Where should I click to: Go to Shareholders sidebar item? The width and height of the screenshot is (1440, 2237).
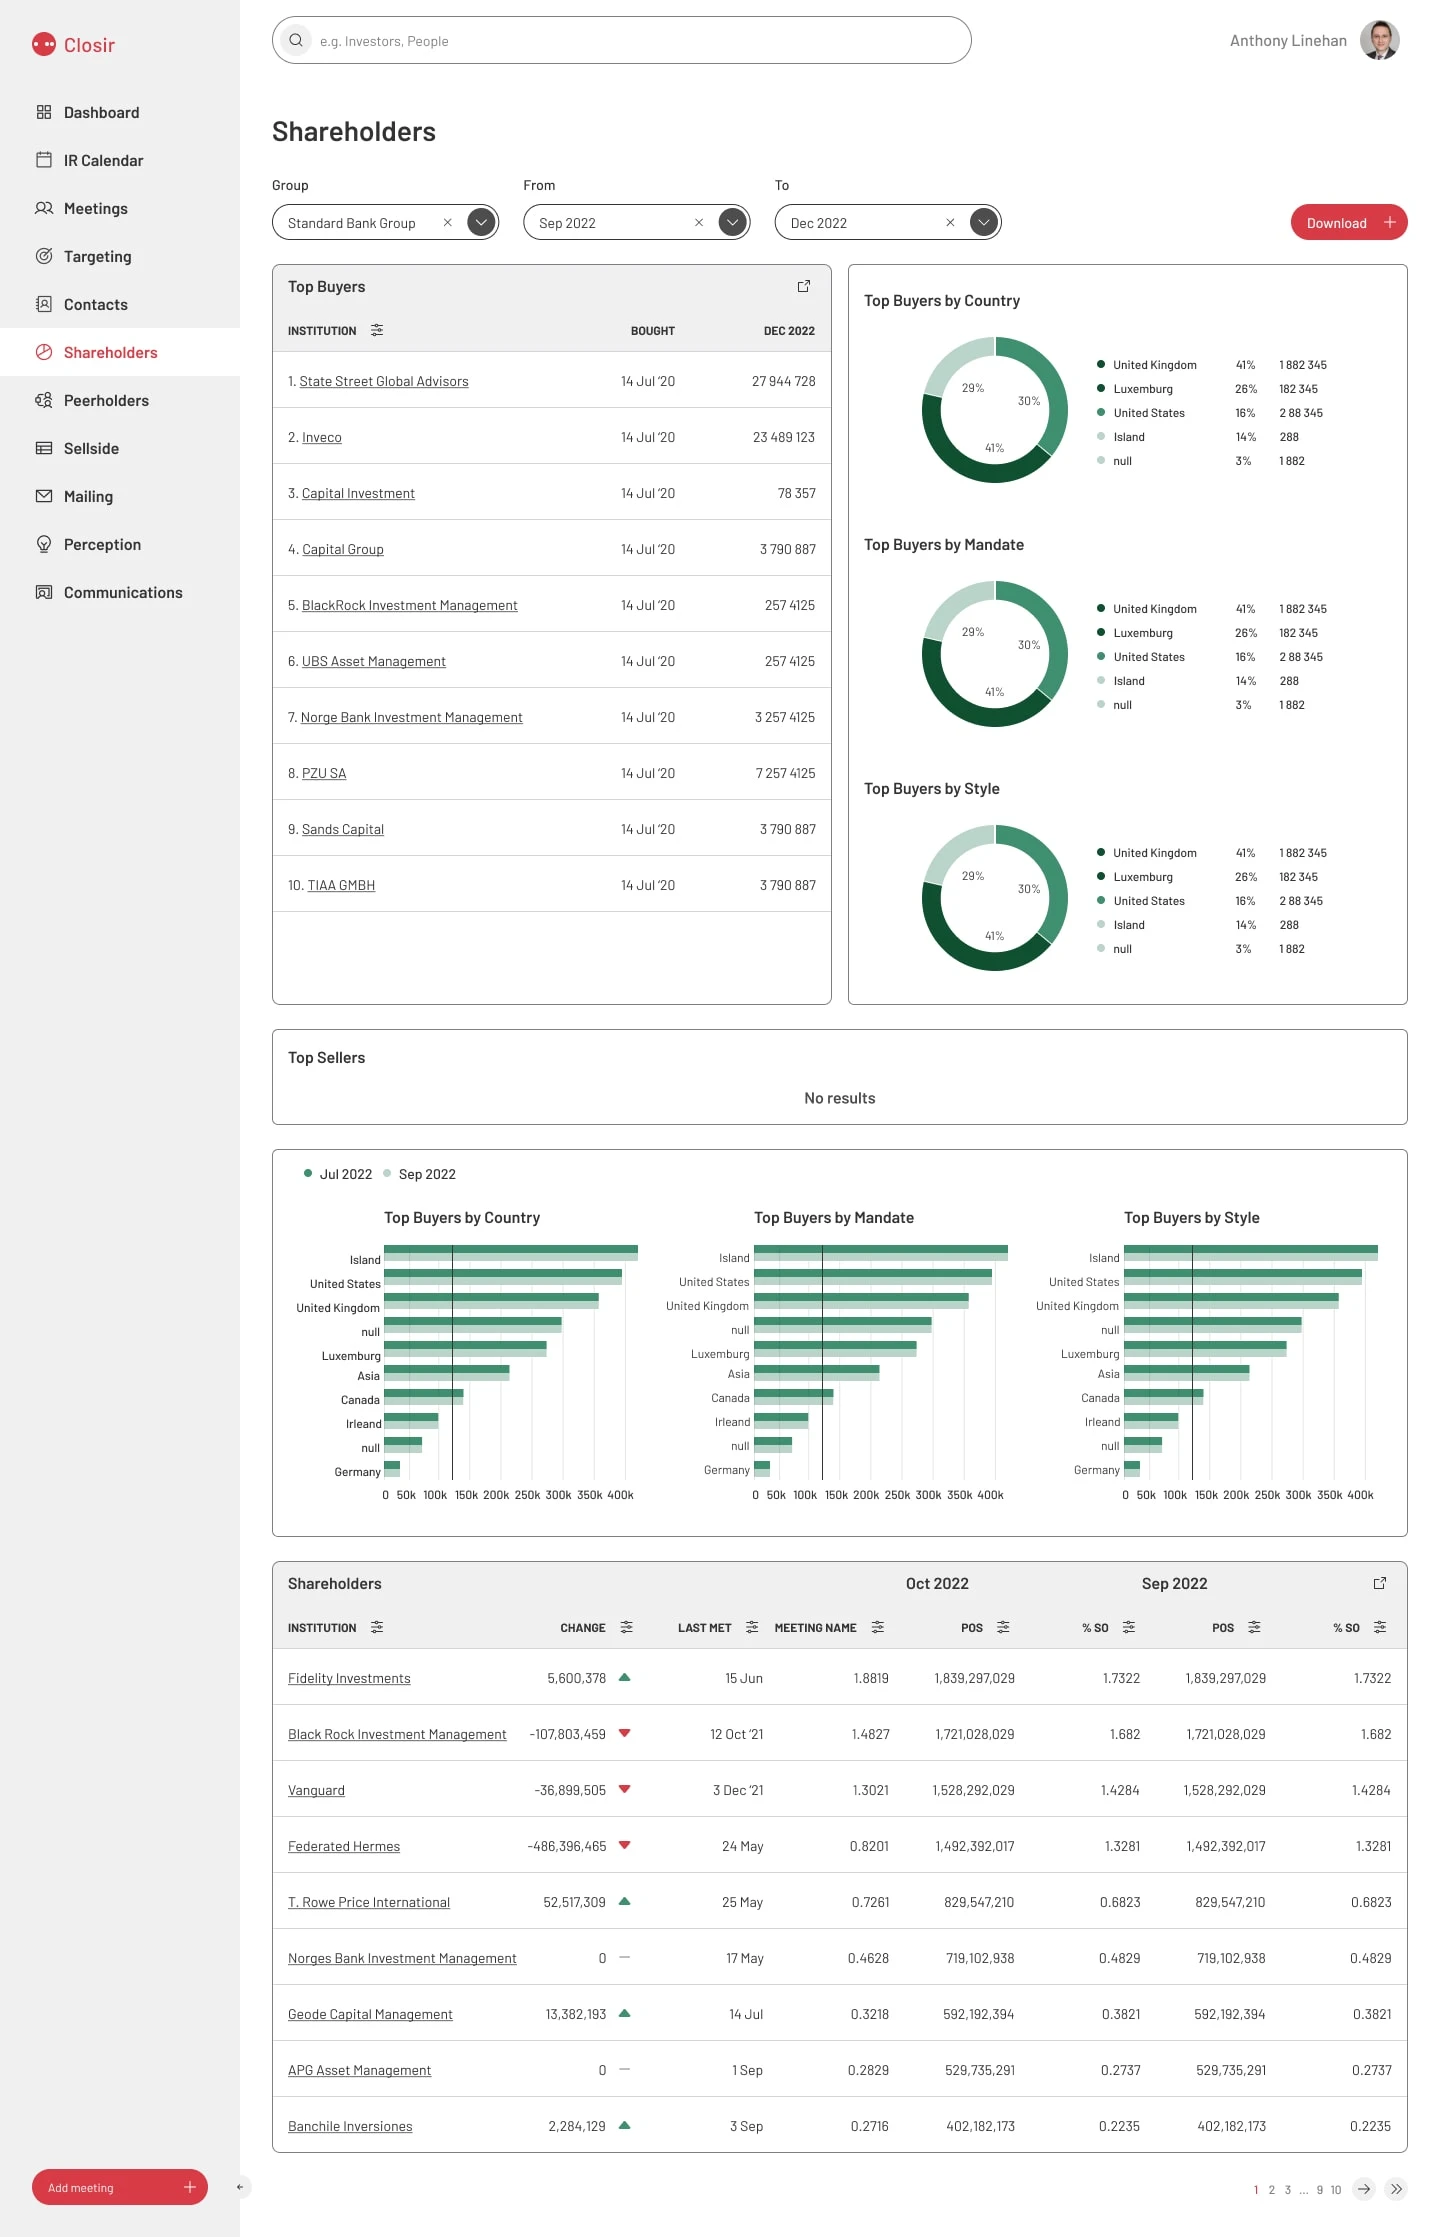coord(120,352)
